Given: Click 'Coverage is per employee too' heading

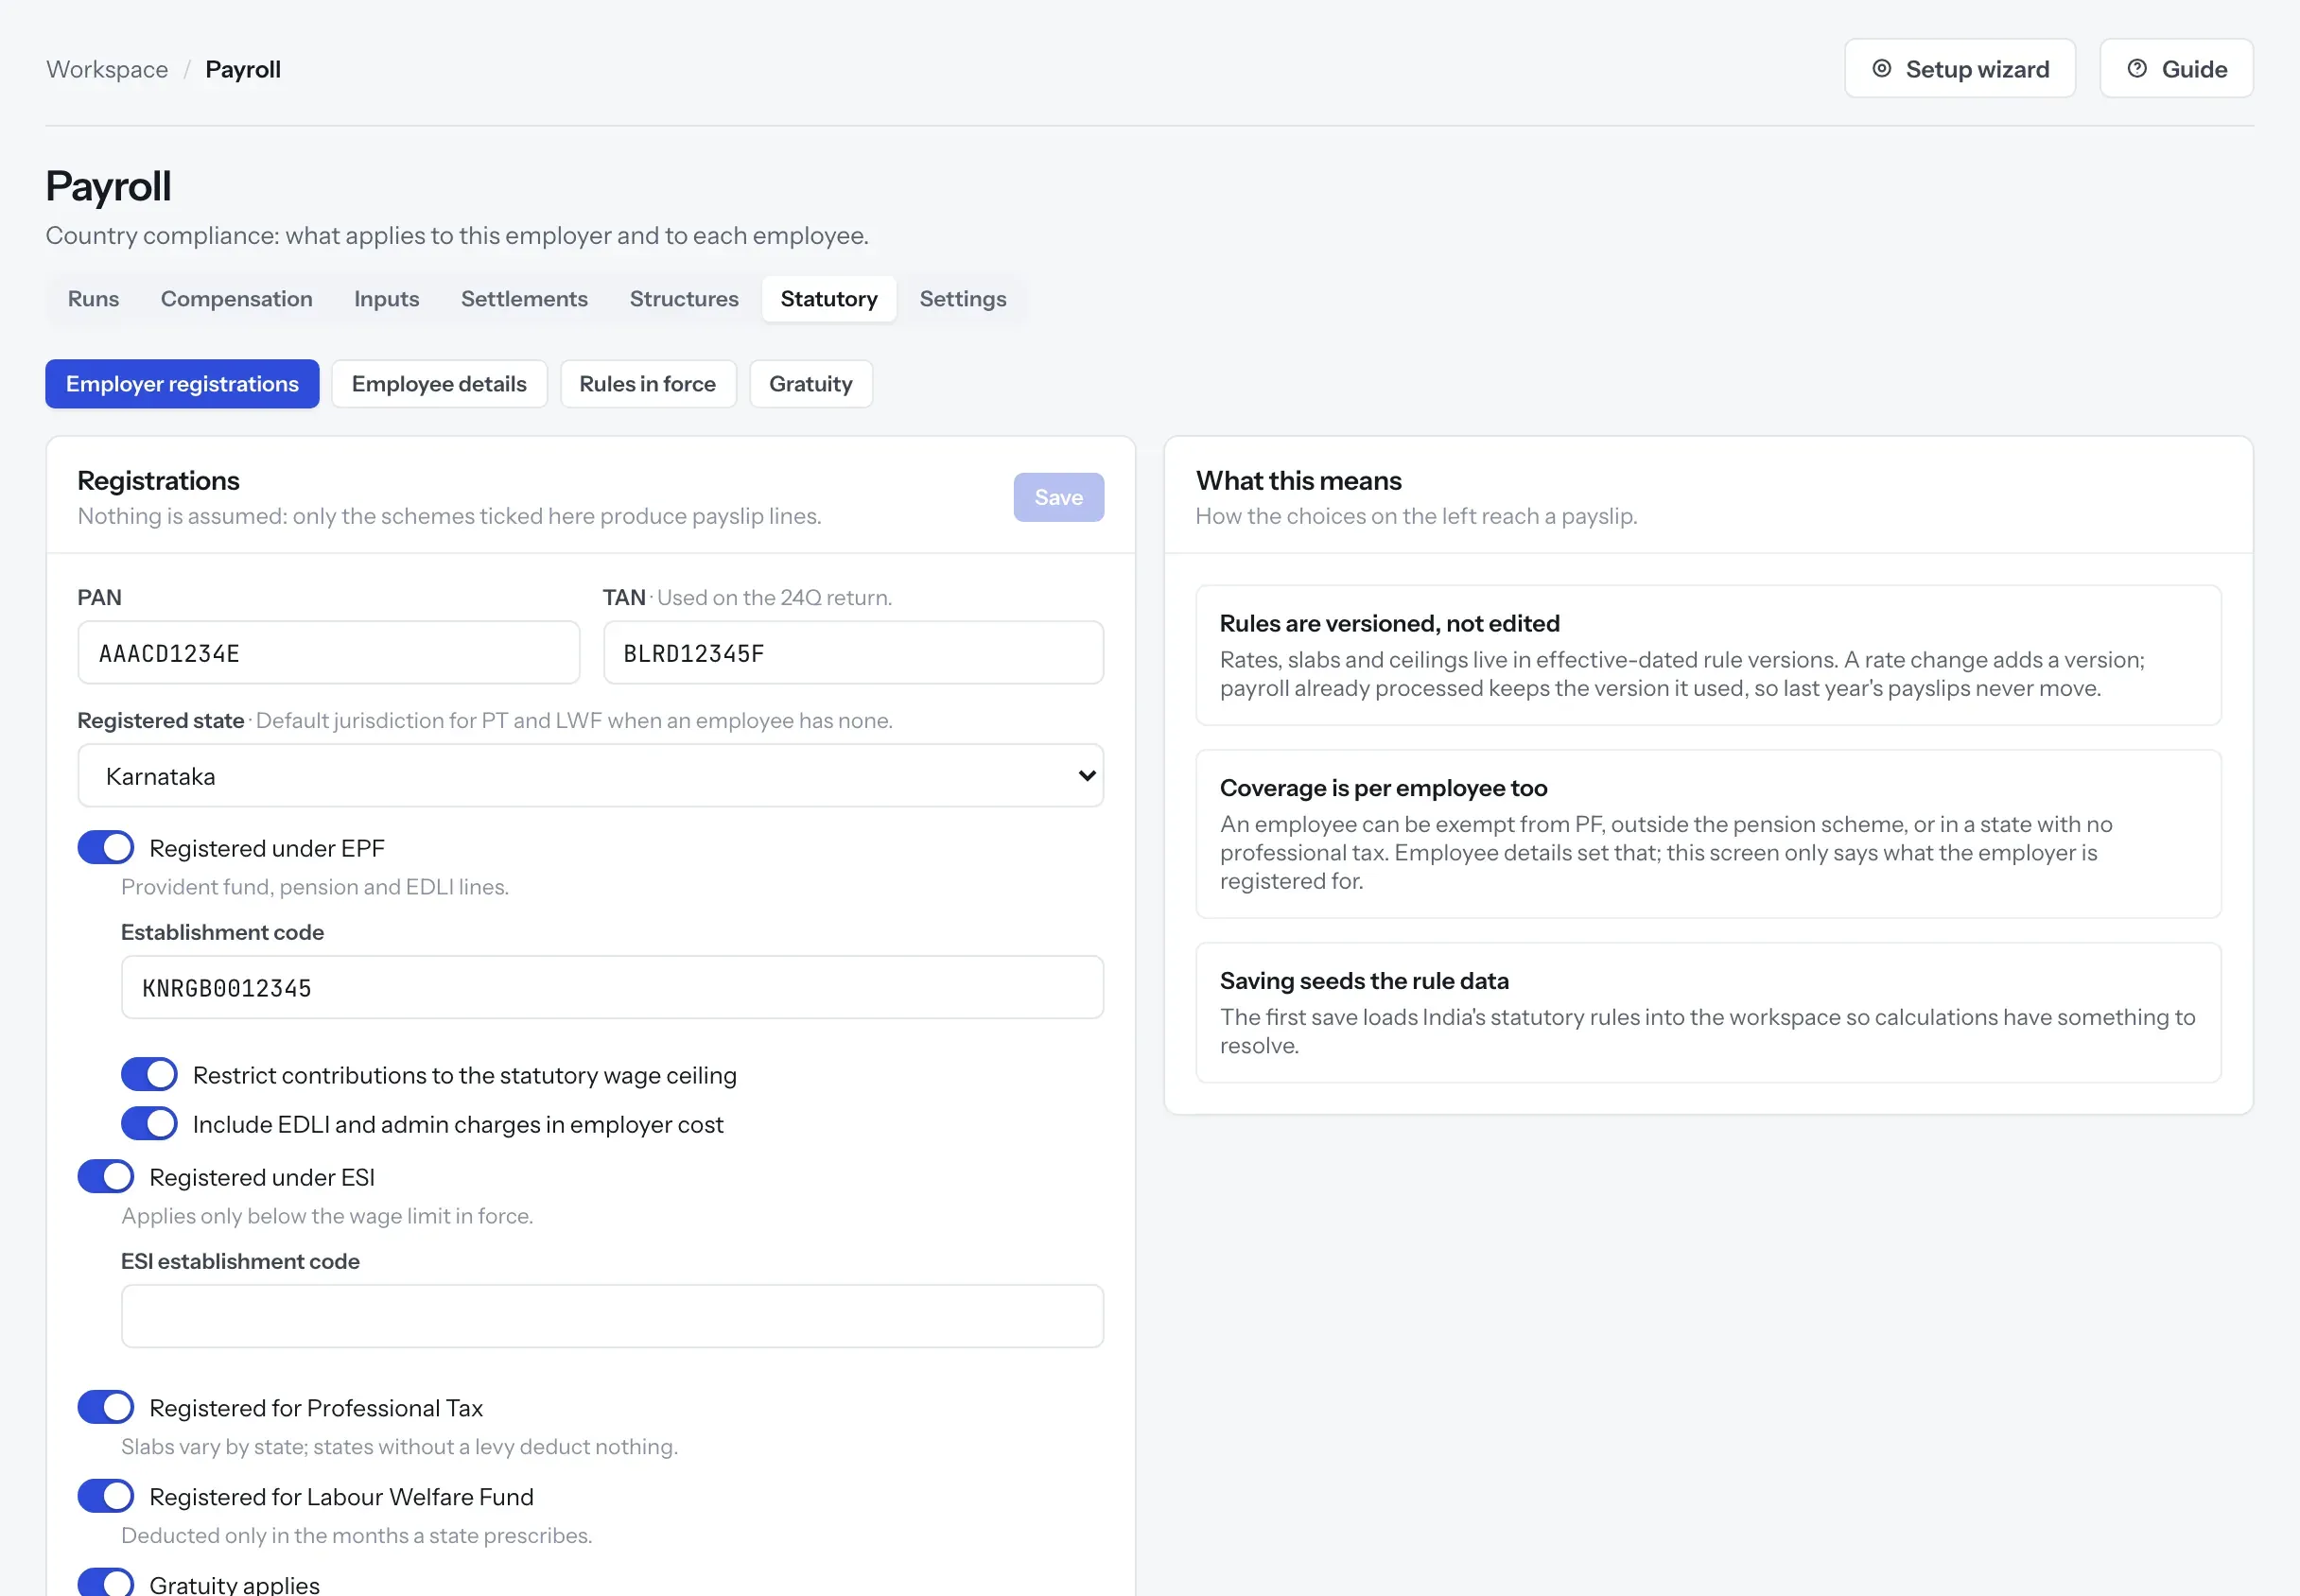Looking at the screenshot, I should (1383, 788).
